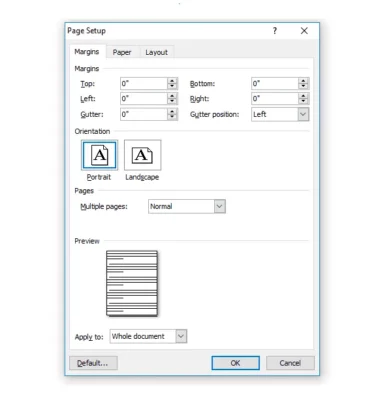380x410 pixels.
Task: Select the Portrait orientation icon
Action: [x=99, y=155]
